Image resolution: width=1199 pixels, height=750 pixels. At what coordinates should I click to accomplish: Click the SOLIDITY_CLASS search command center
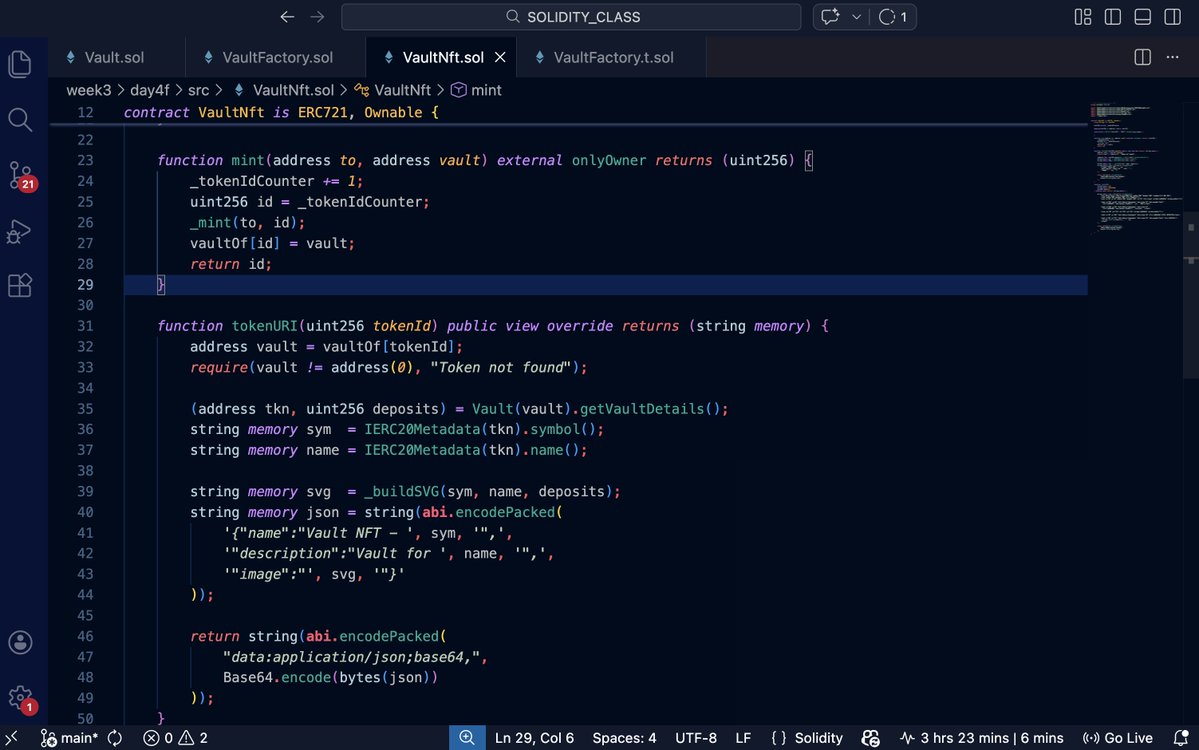(x=571, y=17)
